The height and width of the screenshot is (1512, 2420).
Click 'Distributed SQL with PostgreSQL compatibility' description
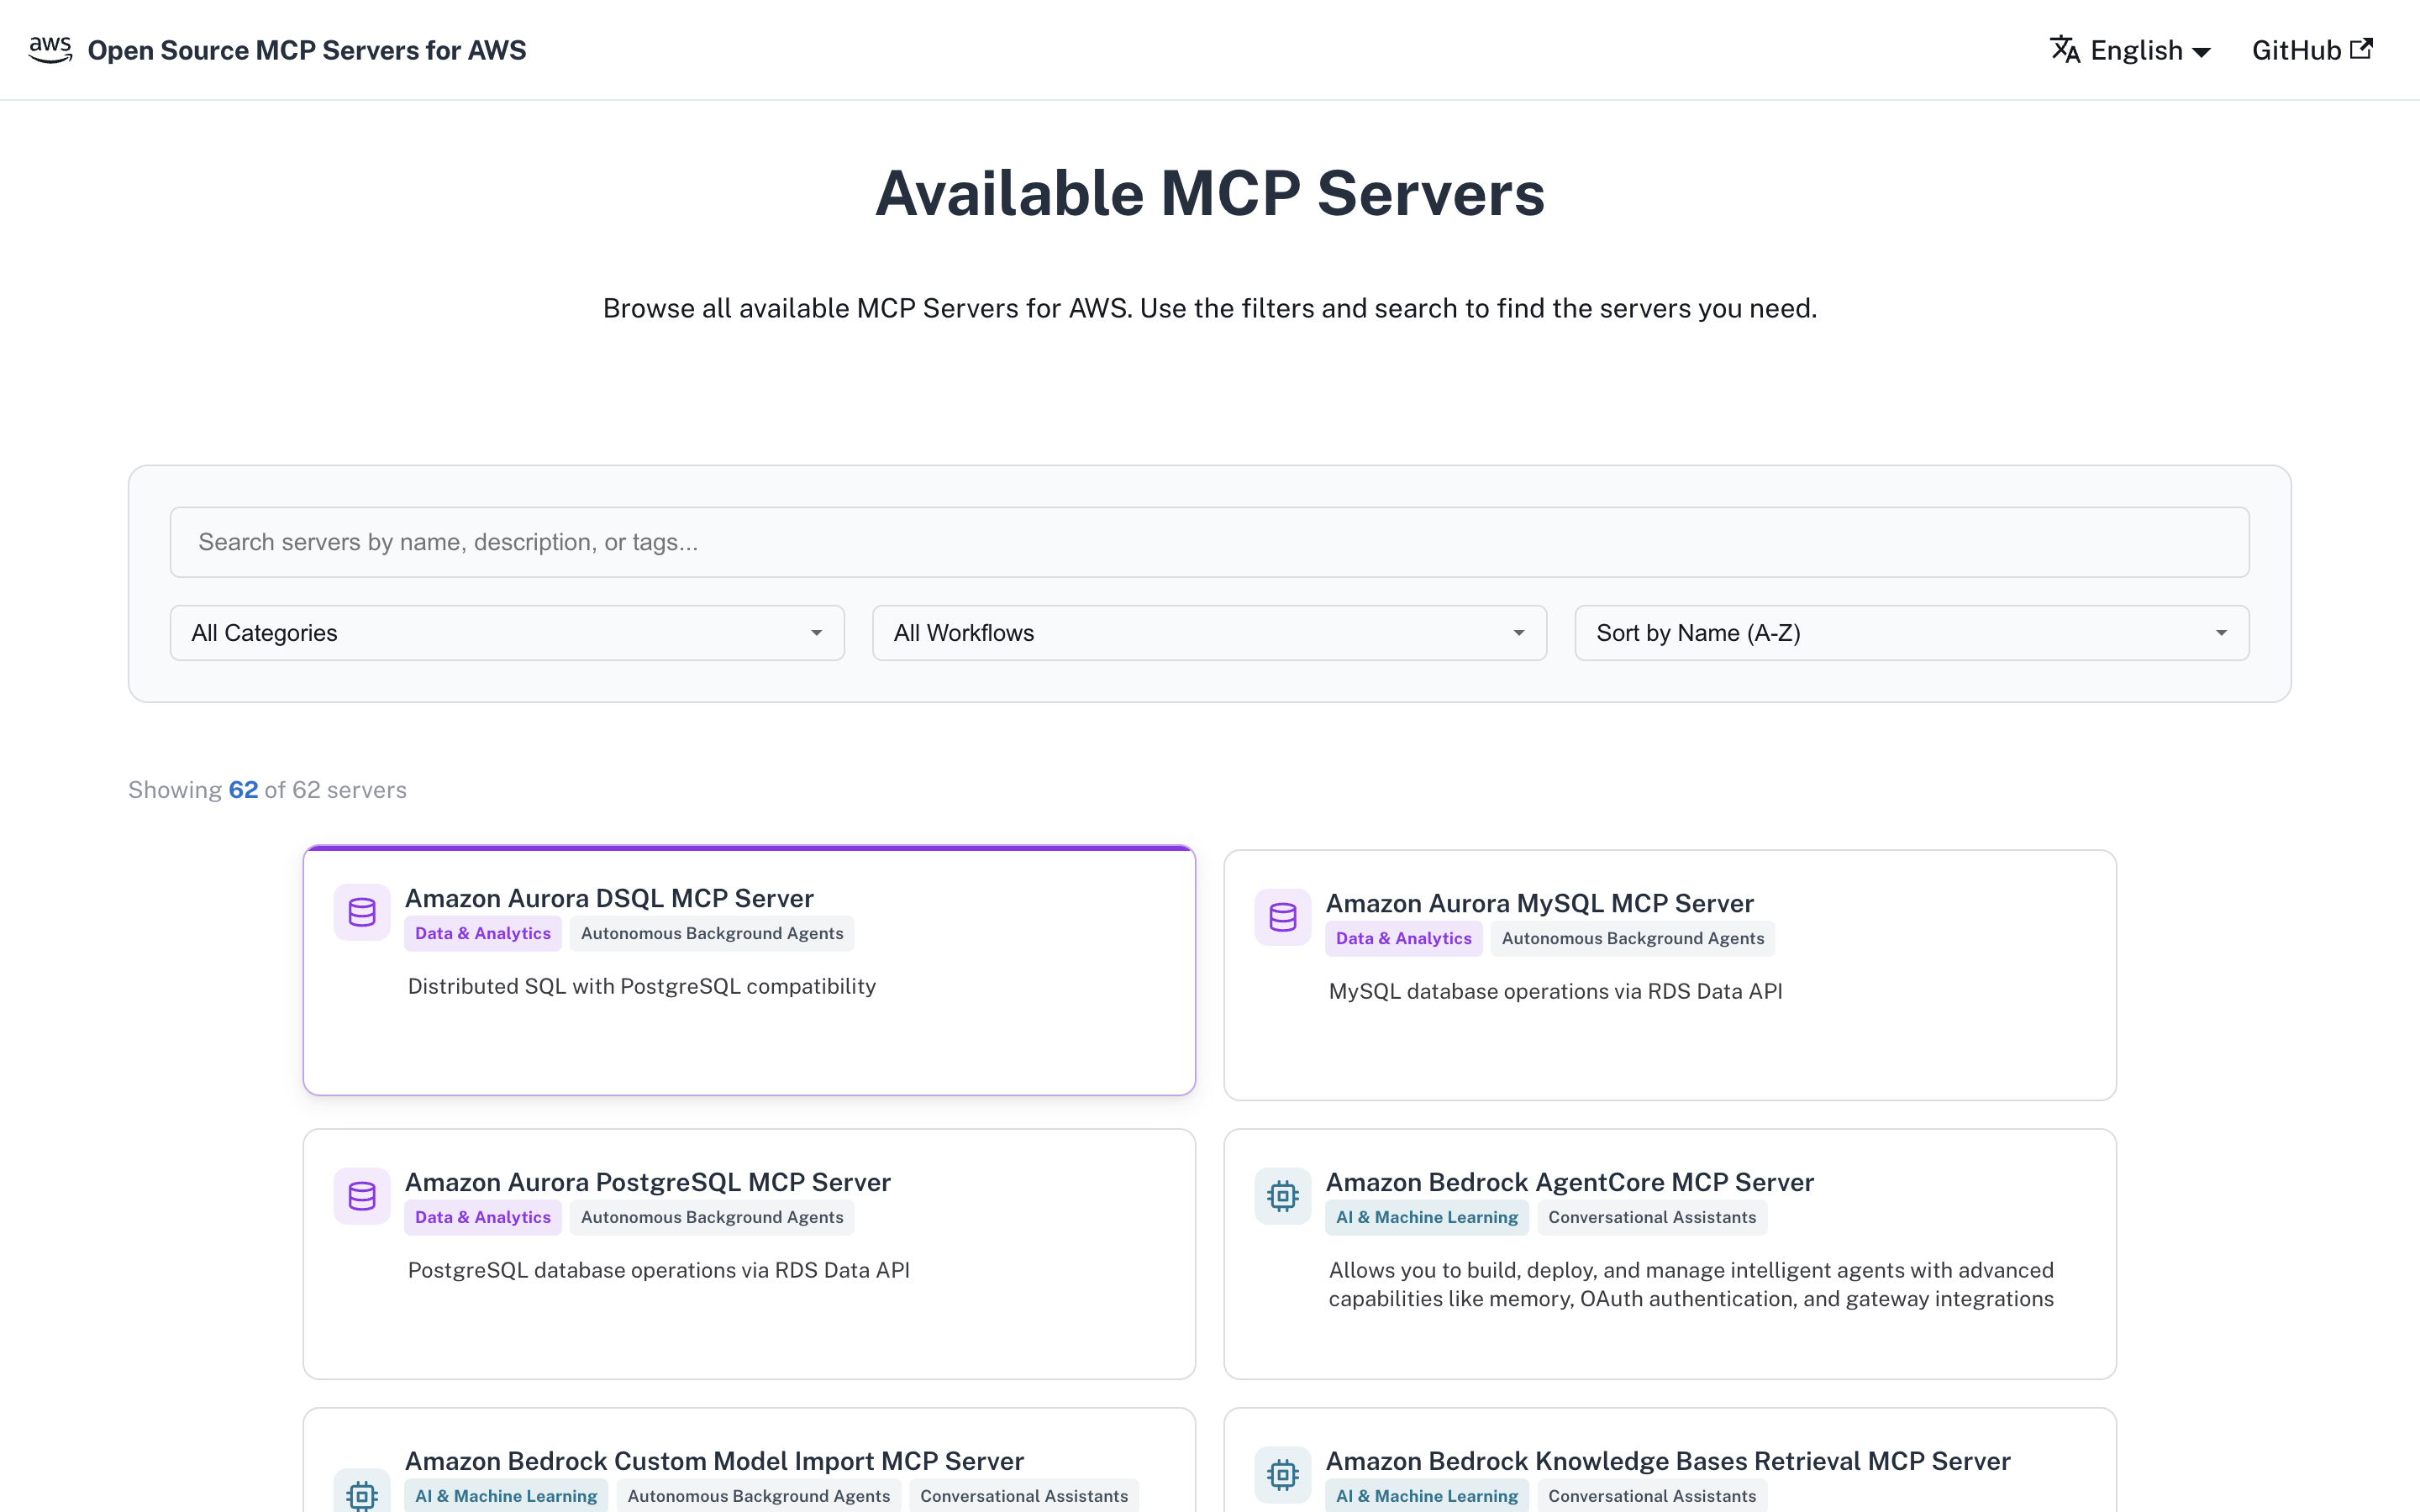point(642,986)
